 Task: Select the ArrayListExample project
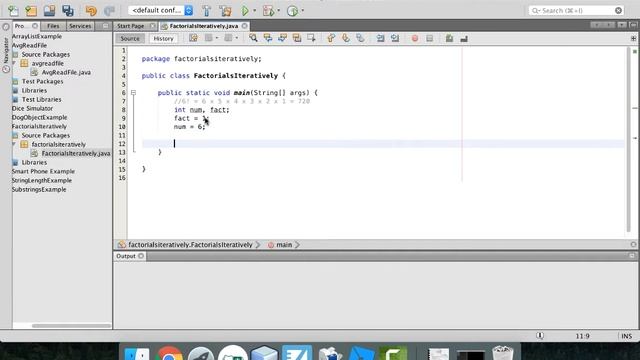pyautogui.click(x=37, y=36)
